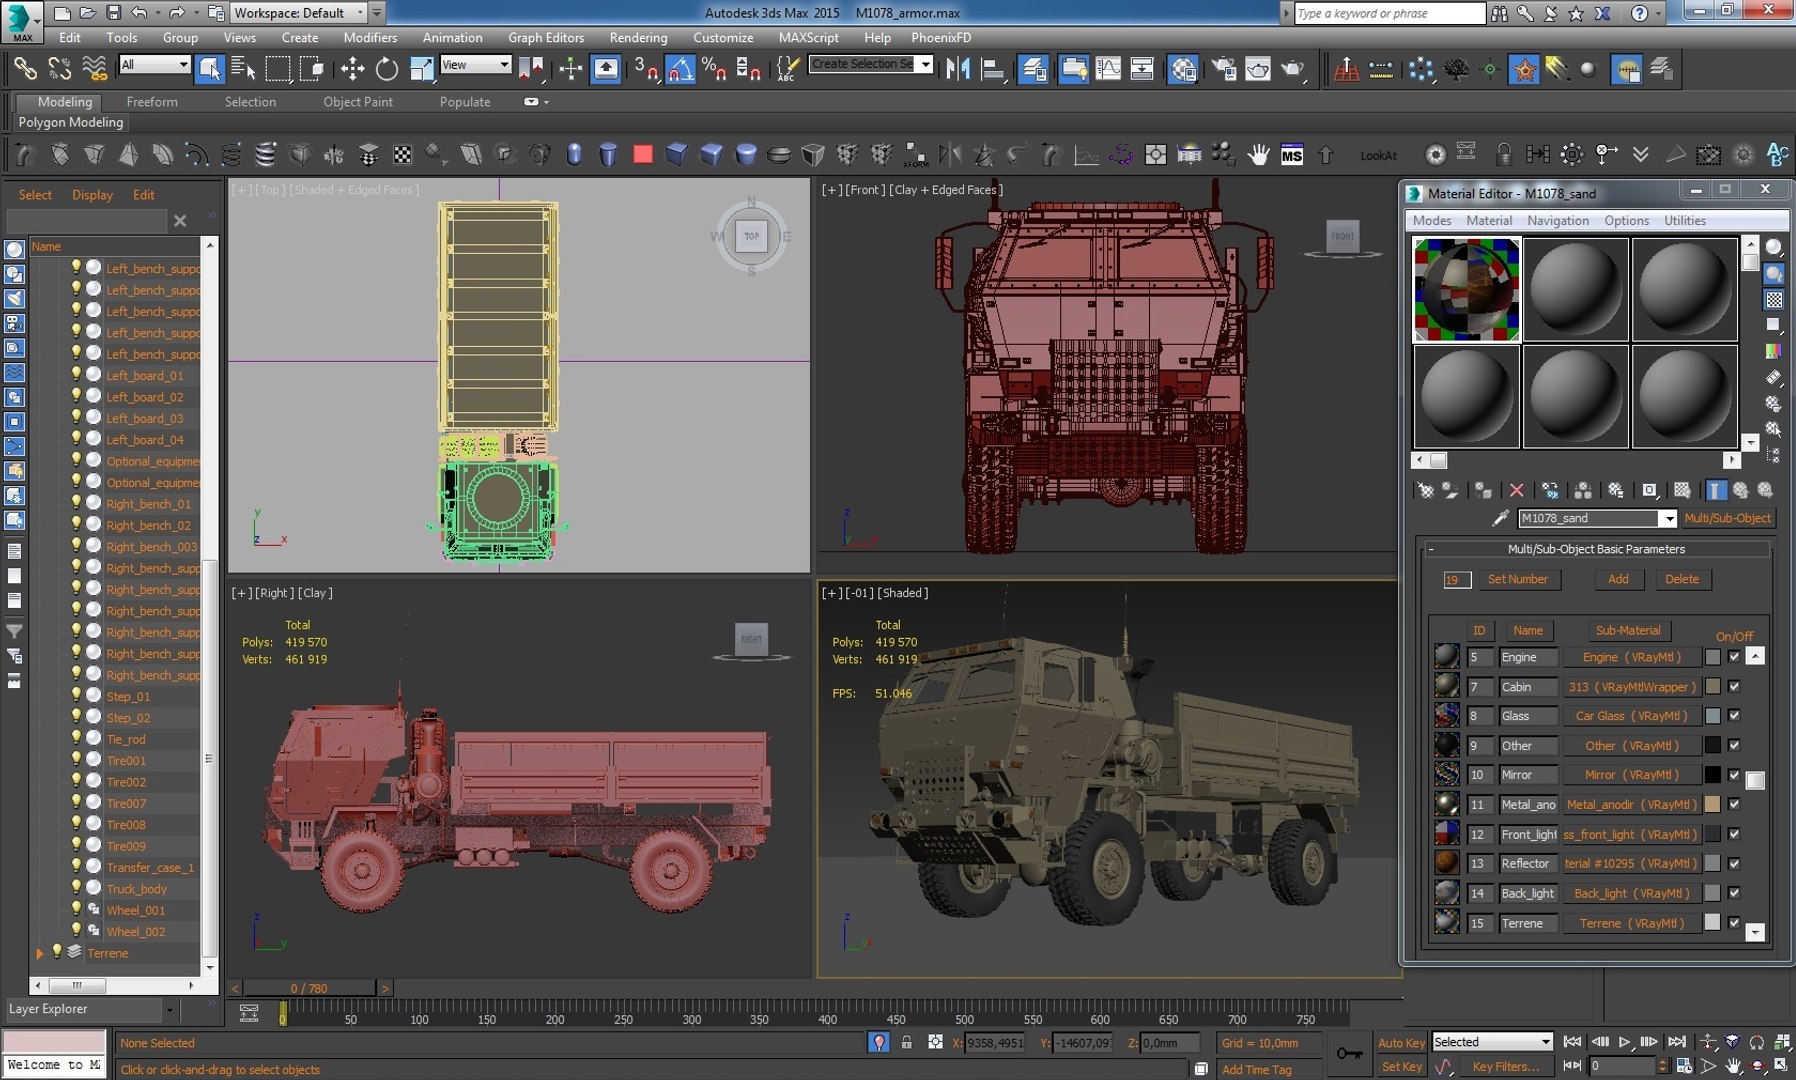Switch to the Object Paint ribbon tab
The width and height of the screenshot is (1796, 1080).
358,101
